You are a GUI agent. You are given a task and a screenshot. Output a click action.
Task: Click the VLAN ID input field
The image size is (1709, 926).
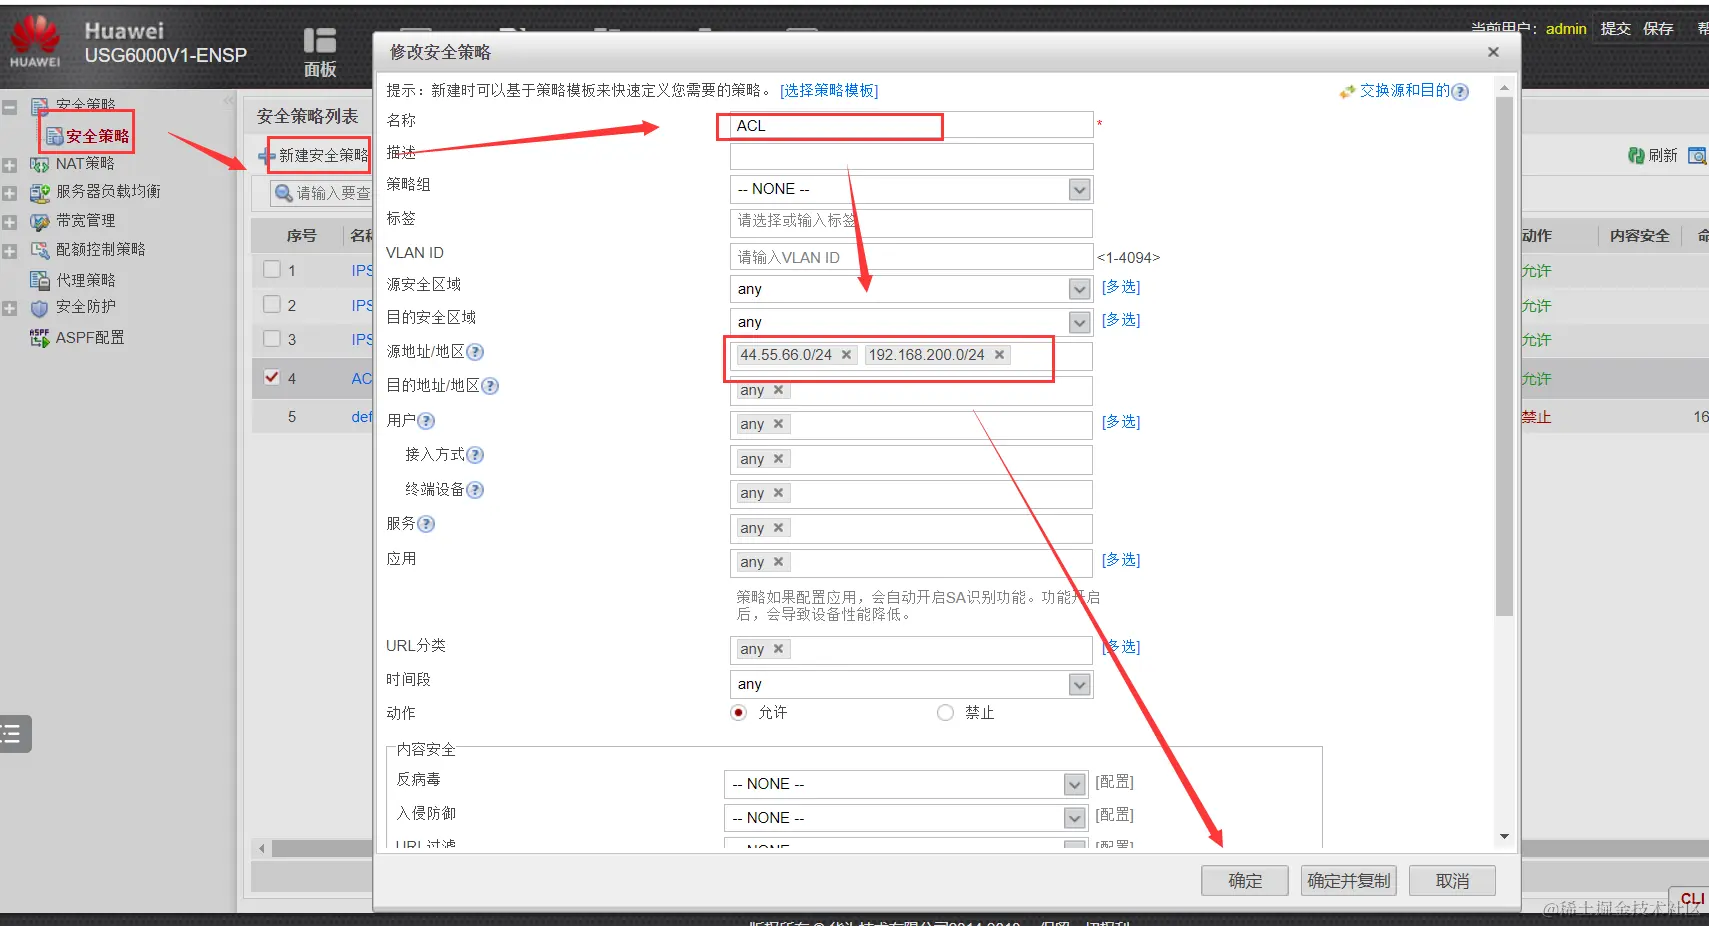911,257
